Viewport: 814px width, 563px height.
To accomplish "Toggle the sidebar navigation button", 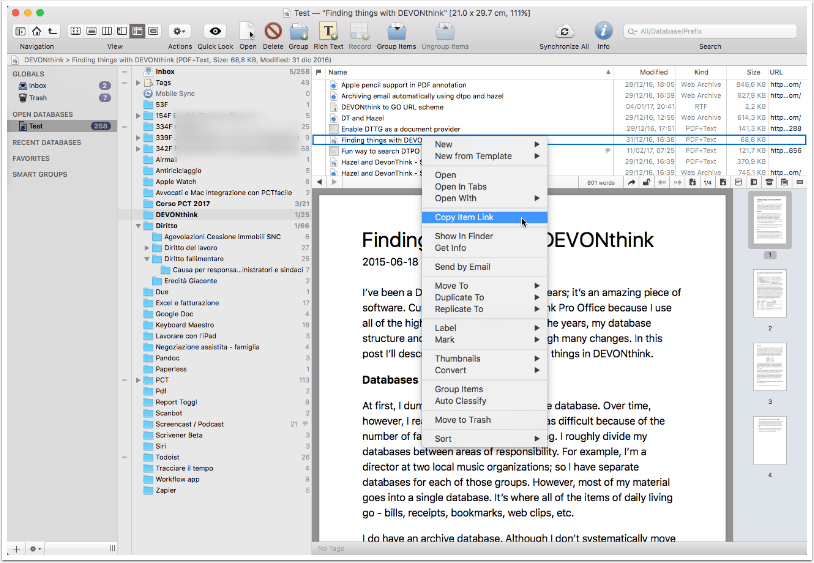I will pyautogui.click(x=20, y=31).
